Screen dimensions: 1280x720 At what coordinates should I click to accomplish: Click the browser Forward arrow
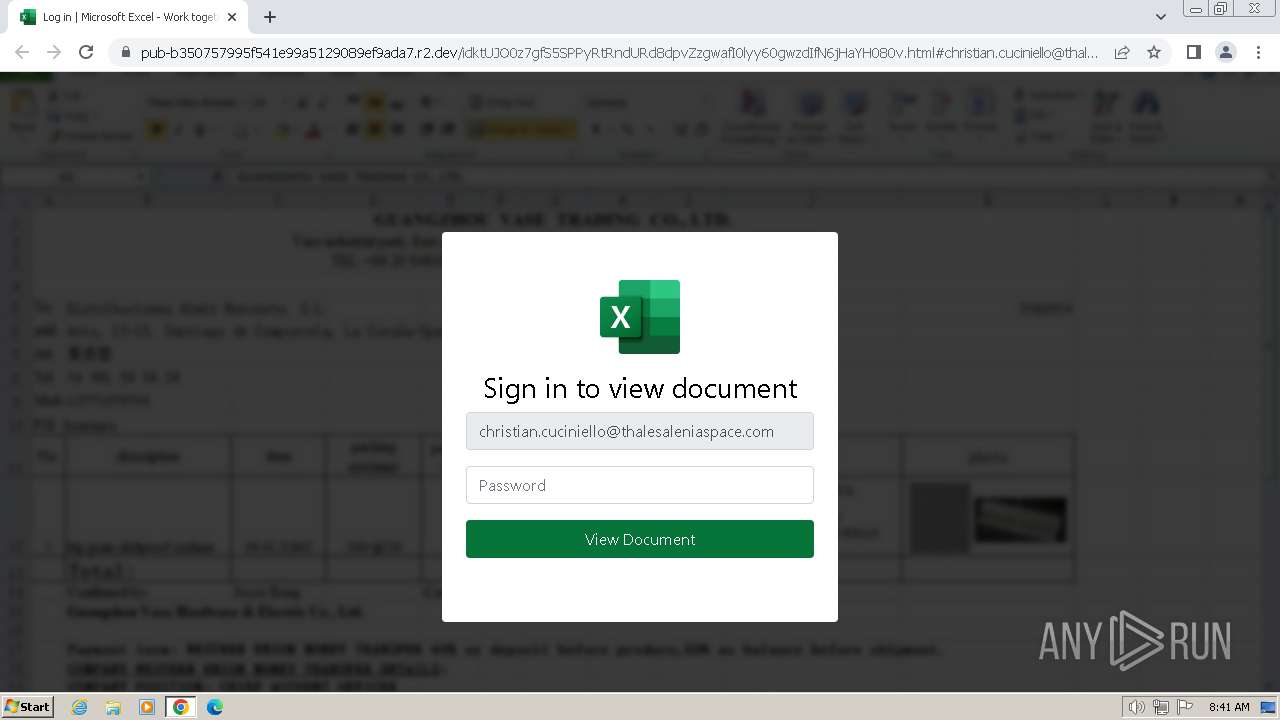(54, 52)
